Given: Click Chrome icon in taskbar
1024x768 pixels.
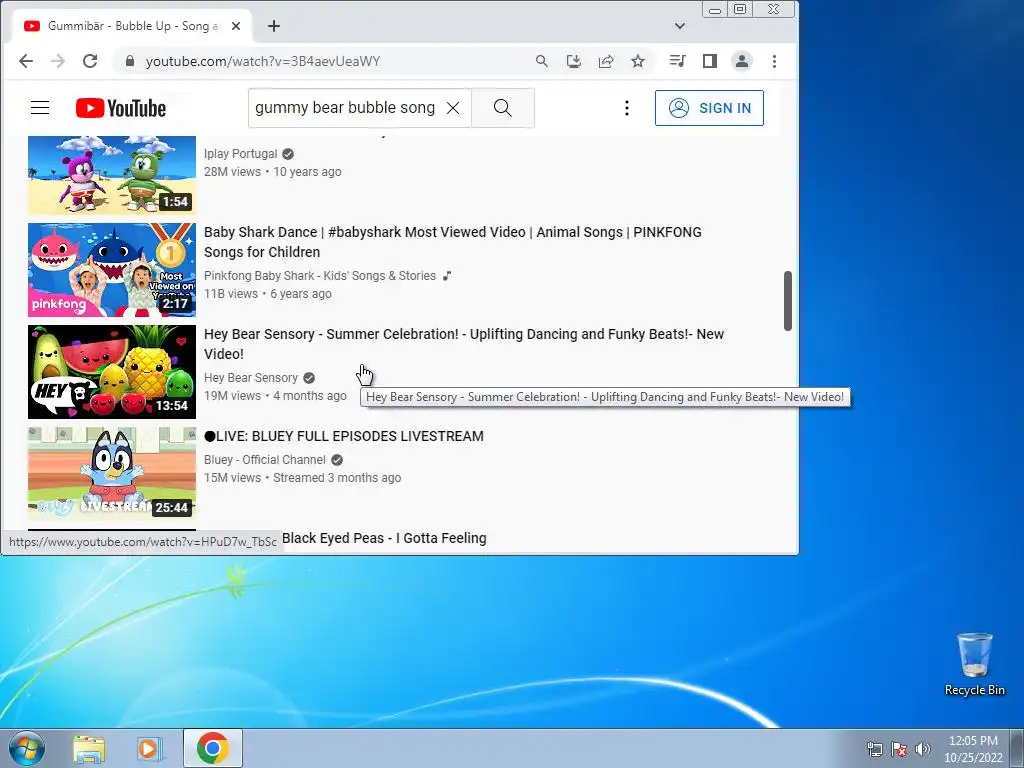Looking at the screenshot, I should tap(213, 748).
